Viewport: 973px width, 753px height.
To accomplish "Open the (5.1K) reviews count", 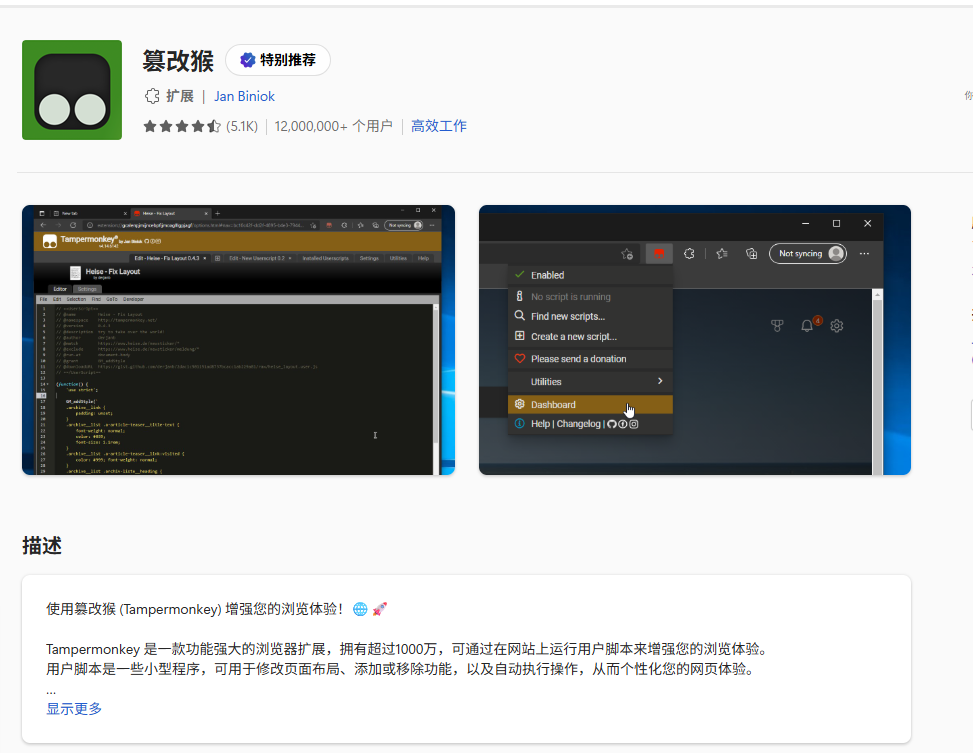I will [242, 127].
